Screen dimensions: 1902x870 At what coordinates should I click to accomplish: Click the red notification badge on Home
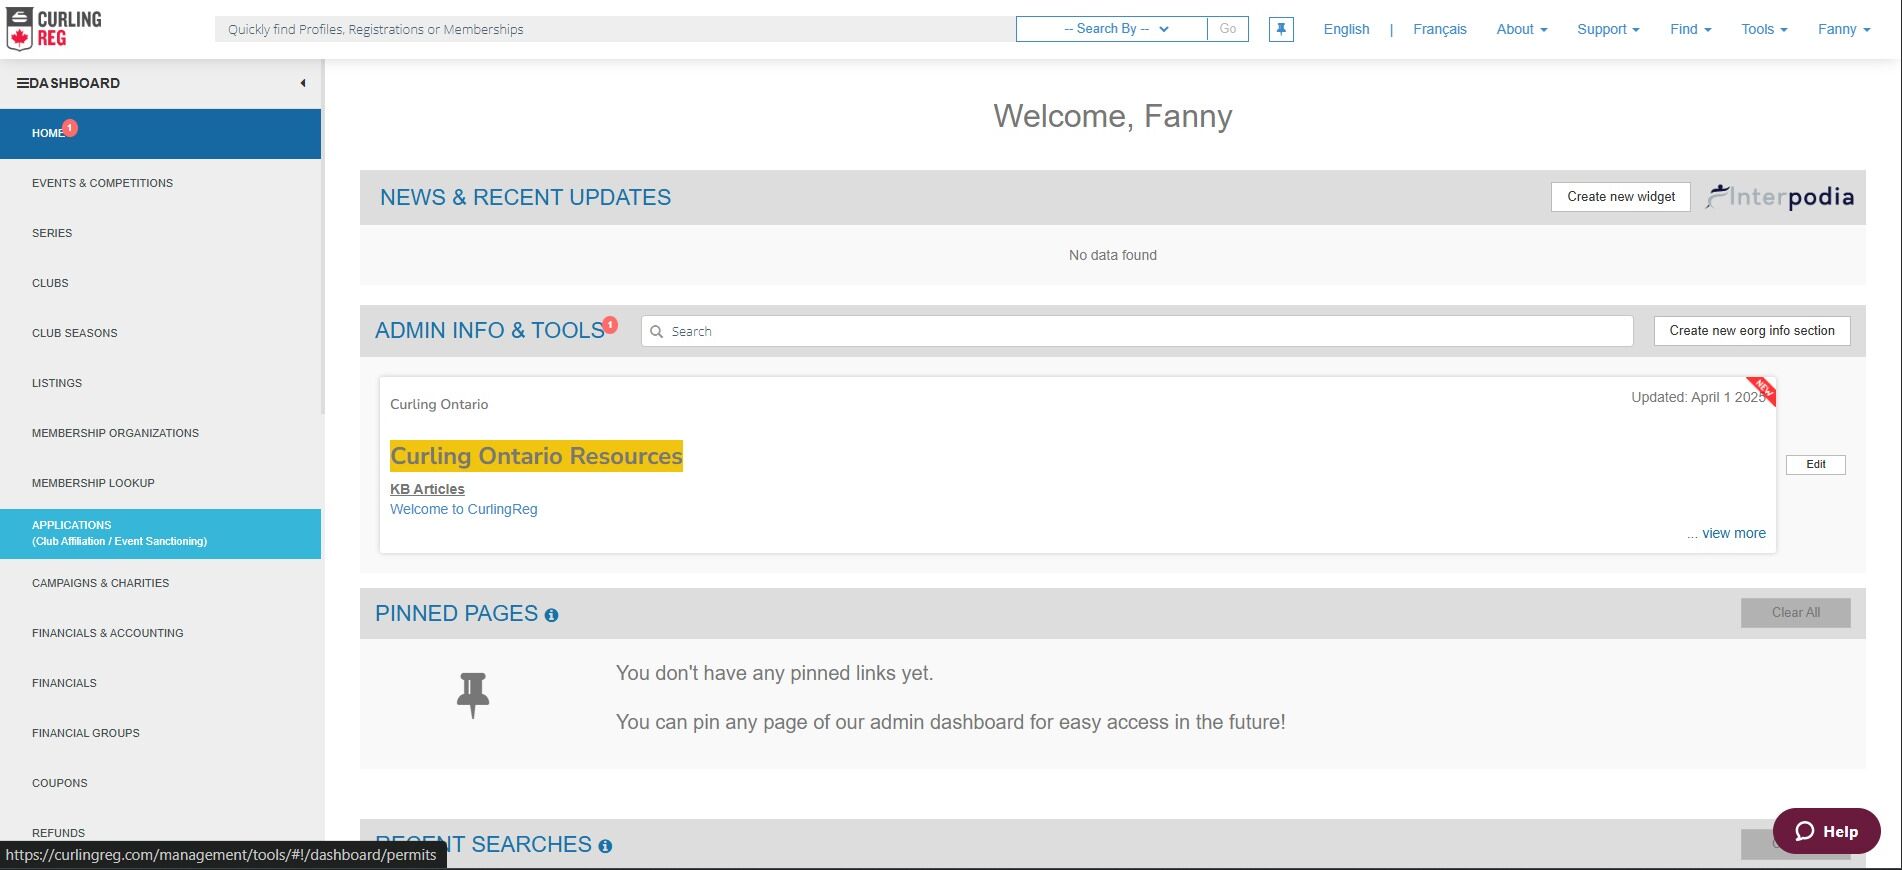tap(70, 128)
